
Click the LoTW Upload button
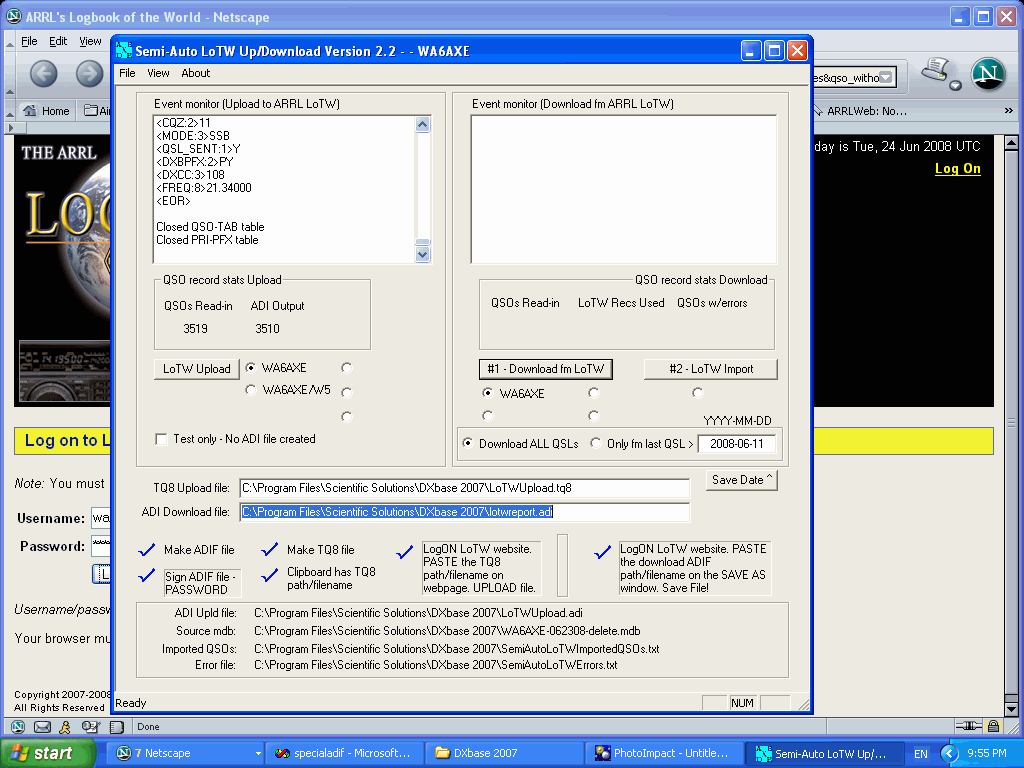pos(197,368)
